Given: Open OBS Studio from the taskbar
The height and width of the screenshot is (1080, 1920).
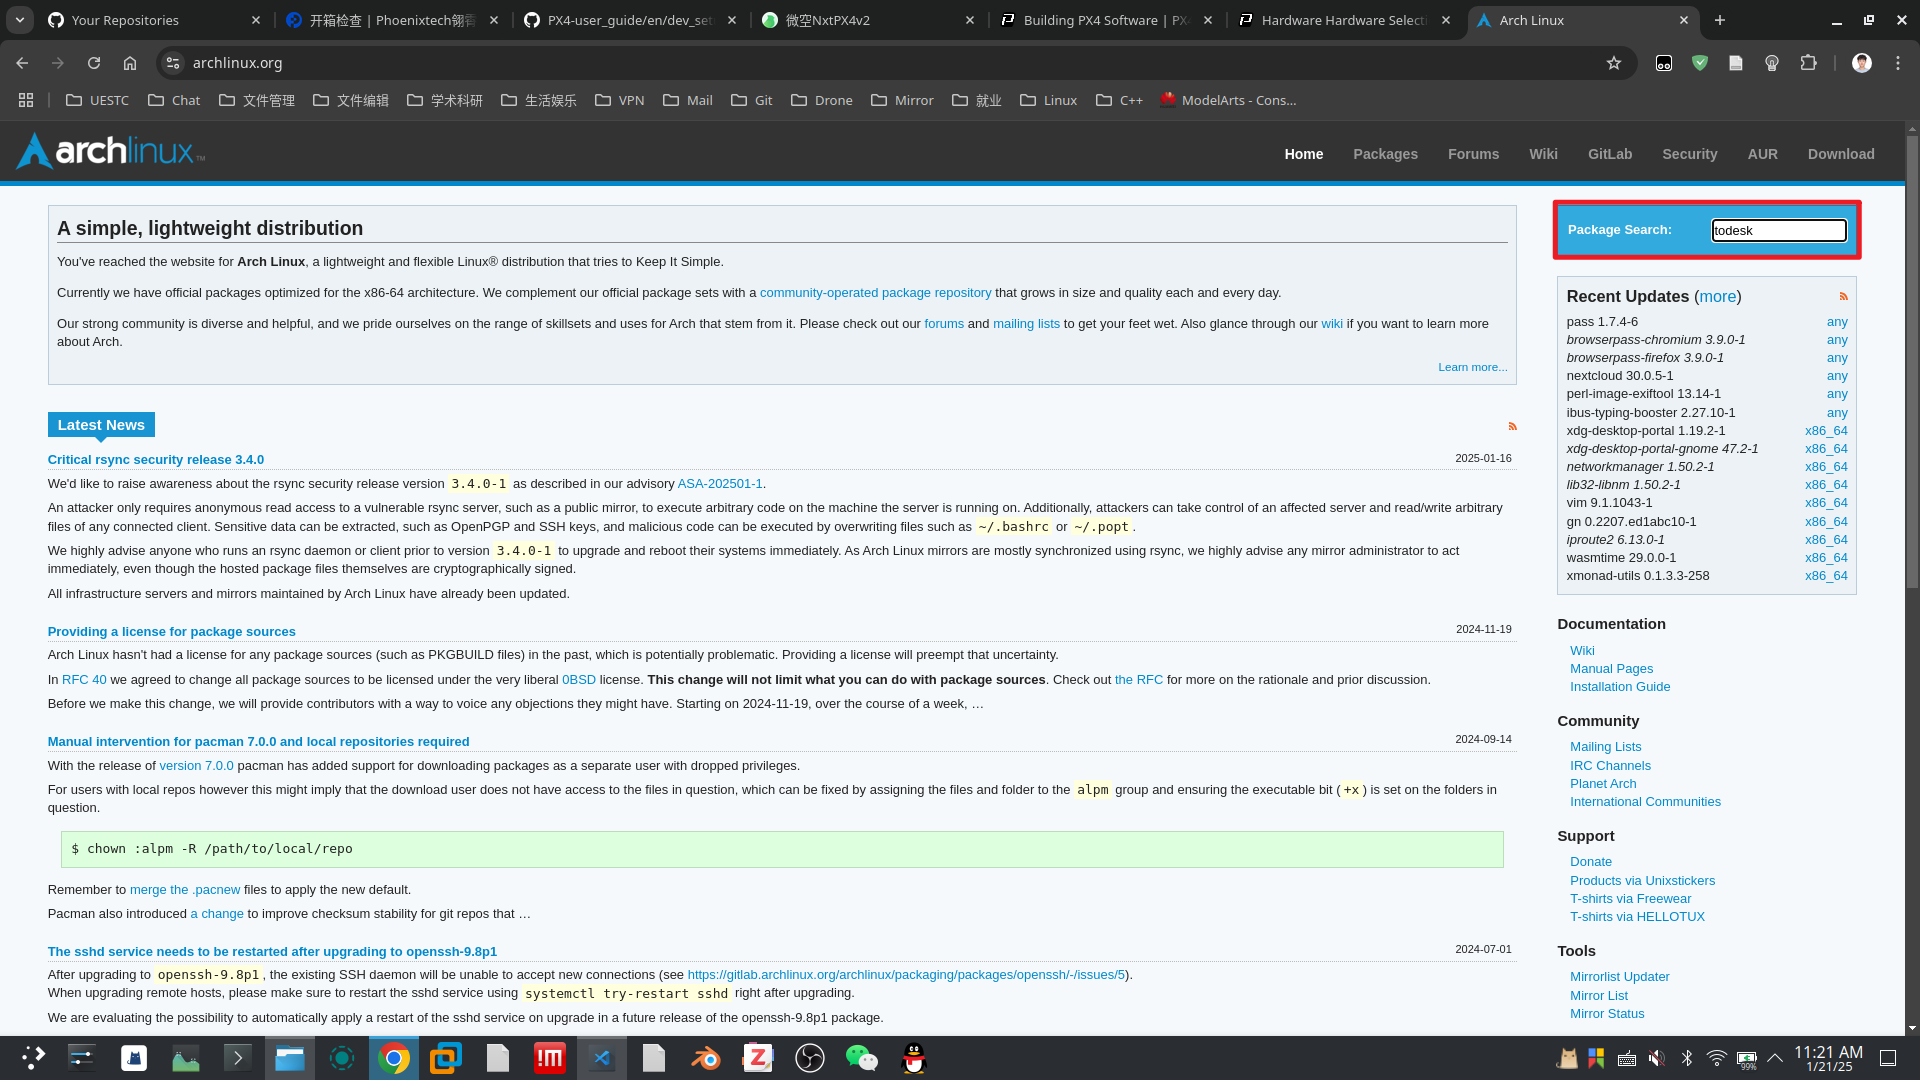Looking at the screenshot, I should coord(810,1058).
